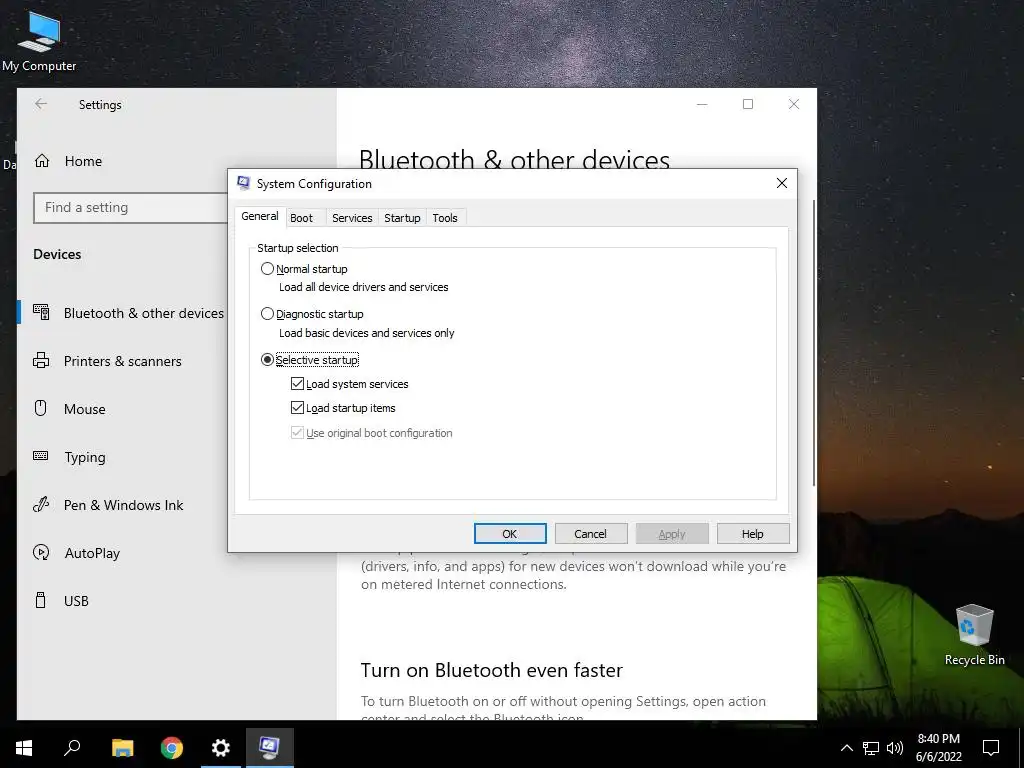The width and height of the screenshot is (1024, 768).
Task: Click the Find a setting search box
Action: [131, 208]
